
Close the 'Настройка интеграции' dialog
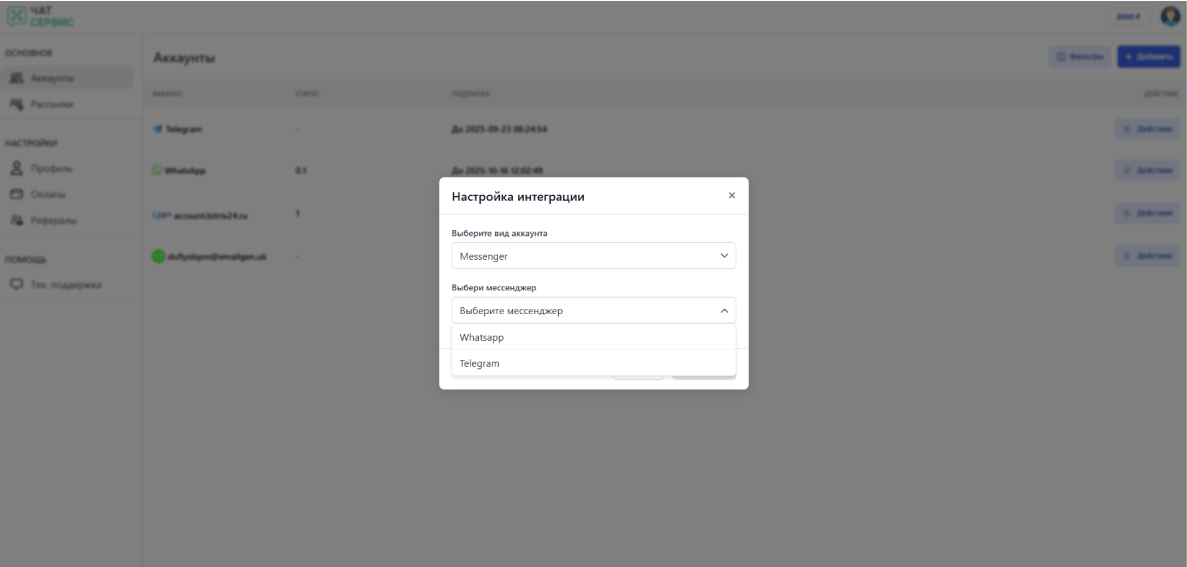[731, 195]
